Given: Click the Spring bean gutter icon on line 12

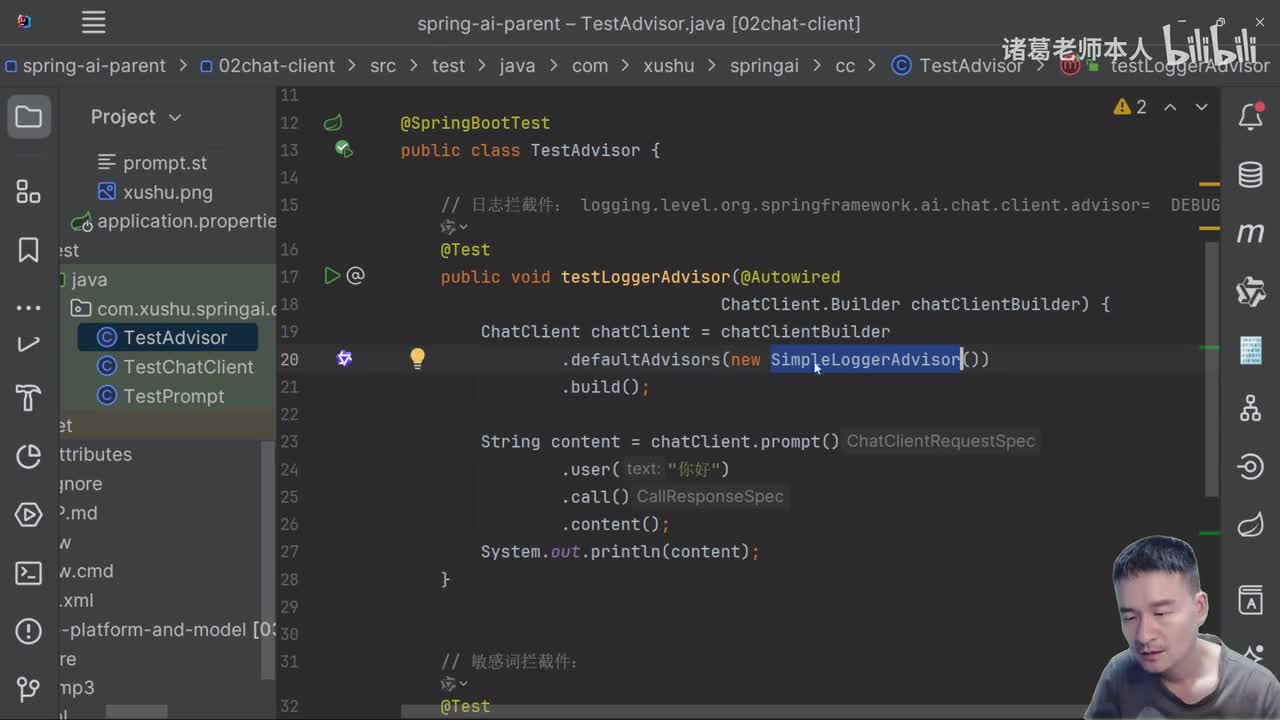Looking at the screenshot, I should [333, 123].
